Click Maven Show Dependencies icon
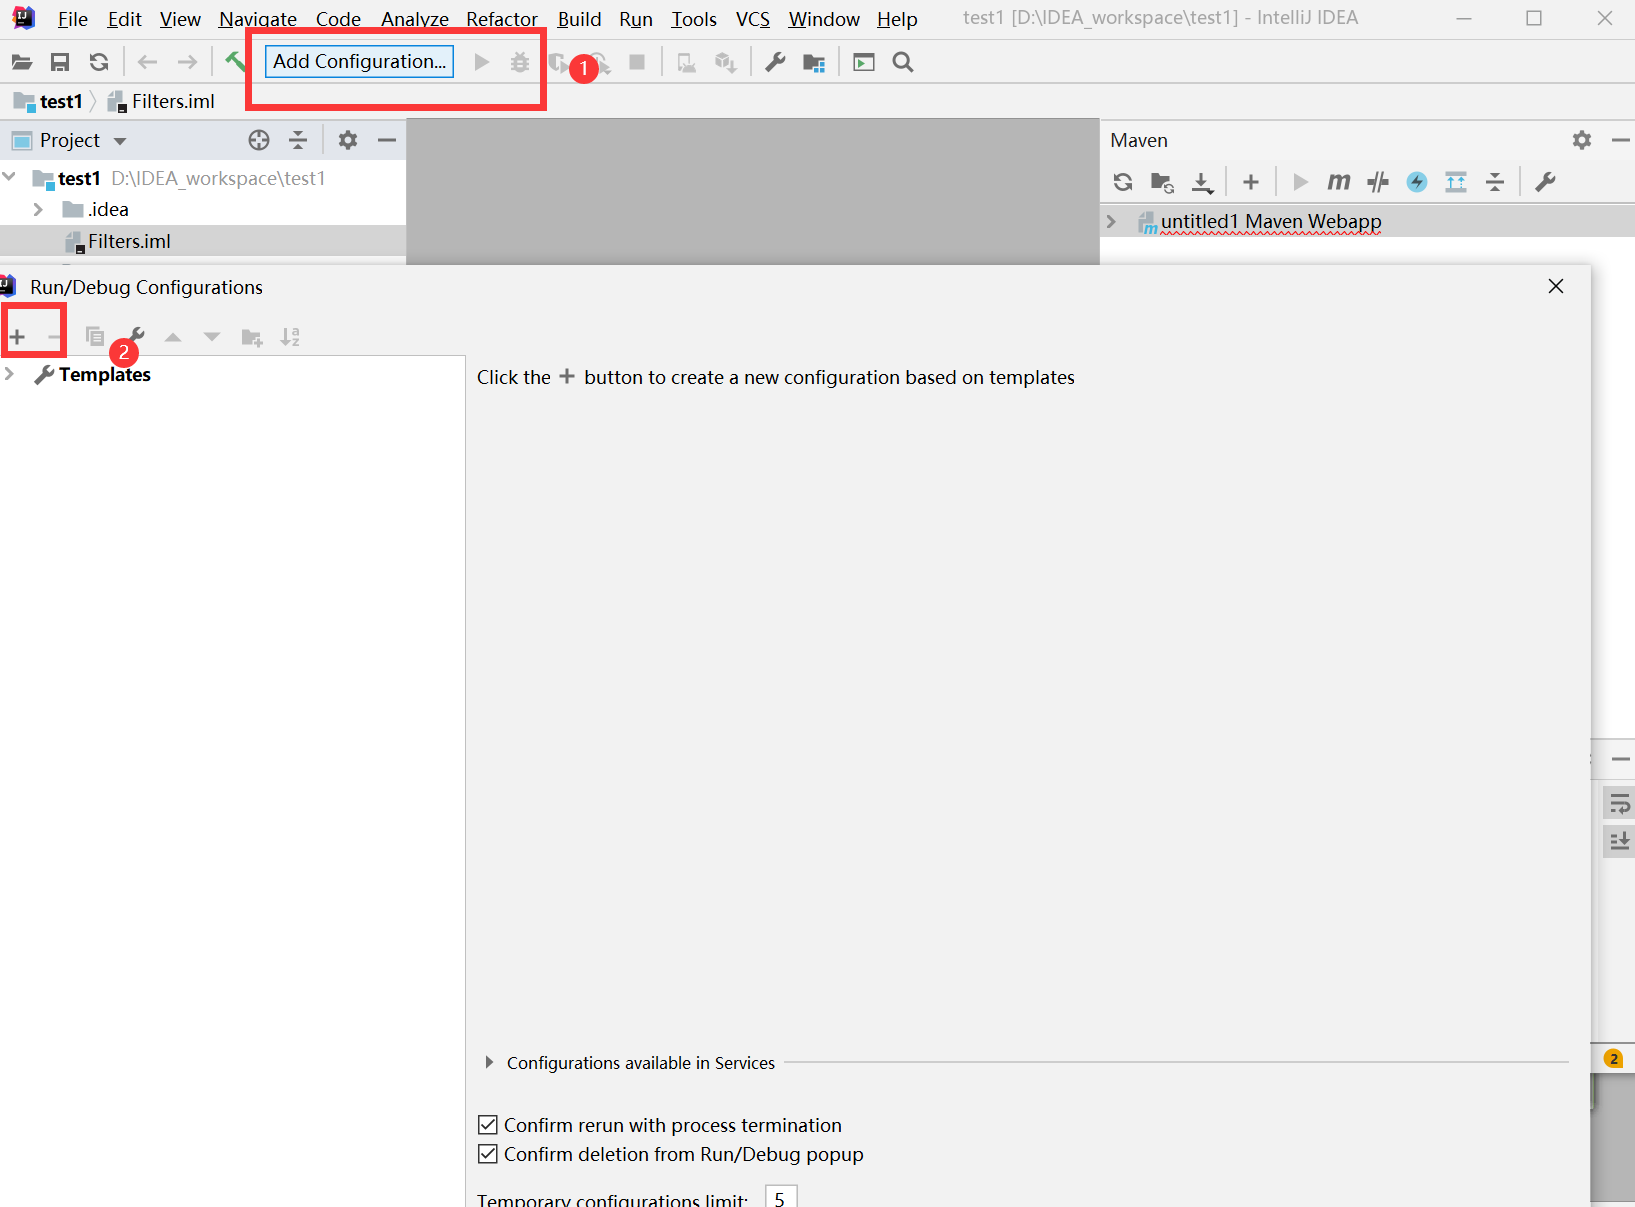 [1456, 182]
